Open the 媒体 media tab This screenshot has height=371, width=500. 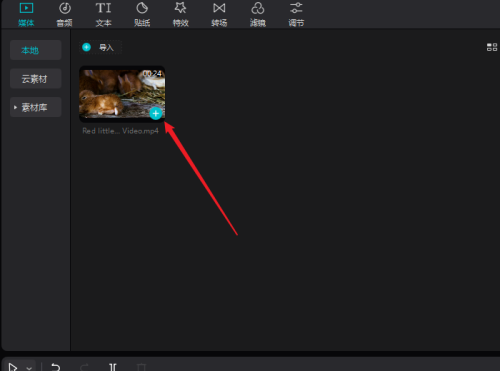click(x=26, y=14)
